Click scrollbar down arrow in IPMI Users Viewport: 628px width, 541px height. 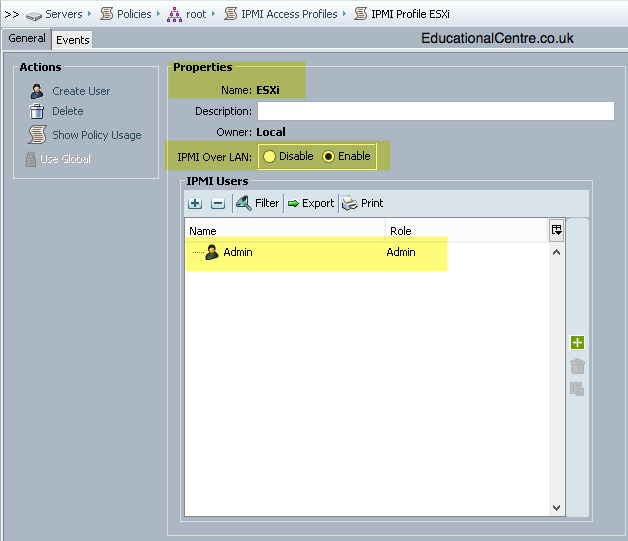pyautogui.click(x=556, y=508)
